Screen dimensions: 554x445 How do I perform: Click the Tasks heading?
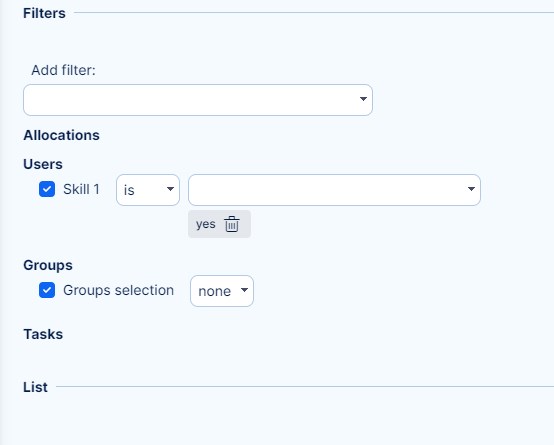click(43, 334)
